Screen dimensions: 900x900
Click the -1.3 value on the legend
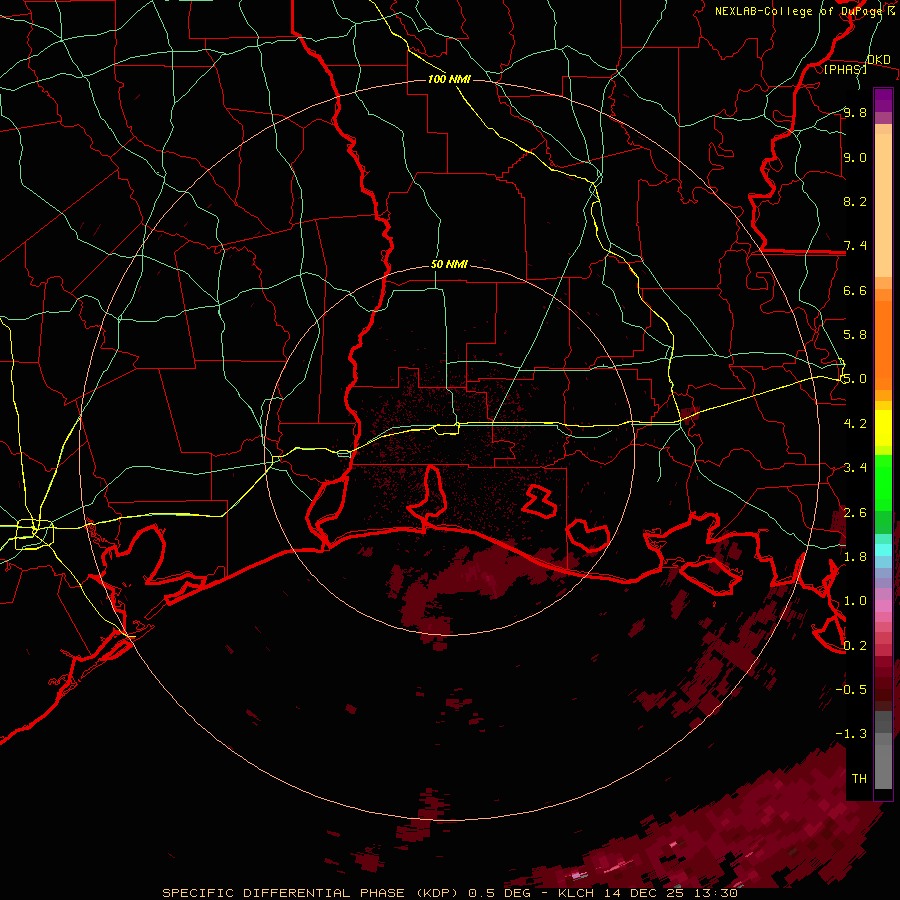(x=851, y=734)
